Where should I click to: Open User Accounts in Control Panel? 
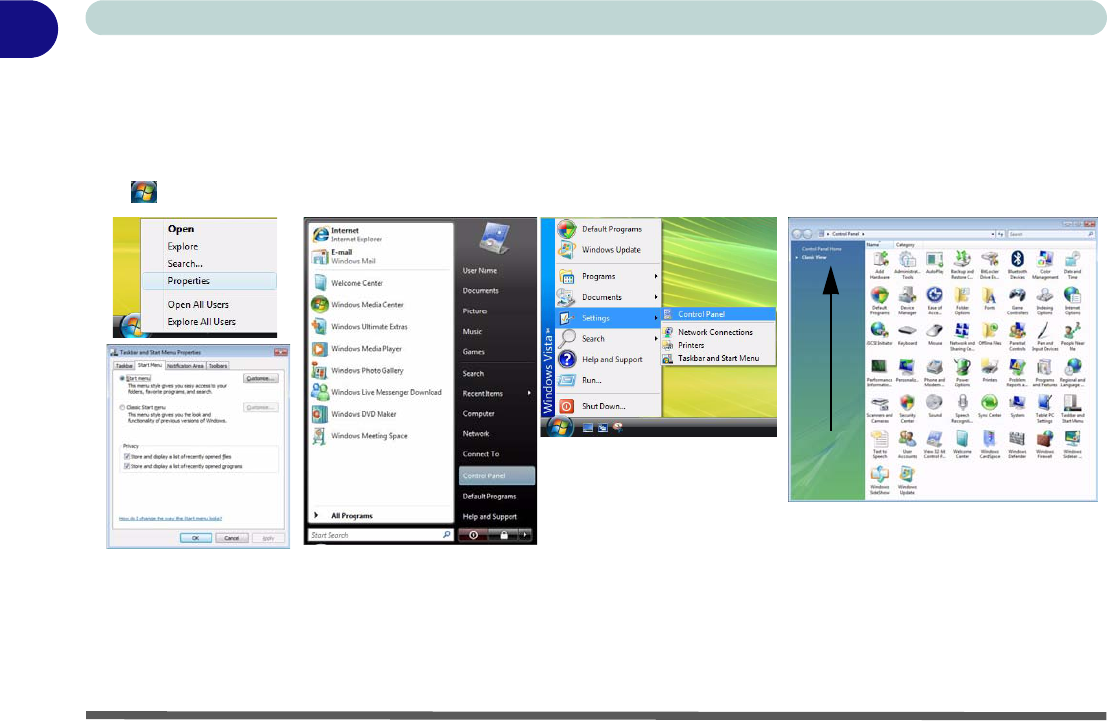pos(907,445)
